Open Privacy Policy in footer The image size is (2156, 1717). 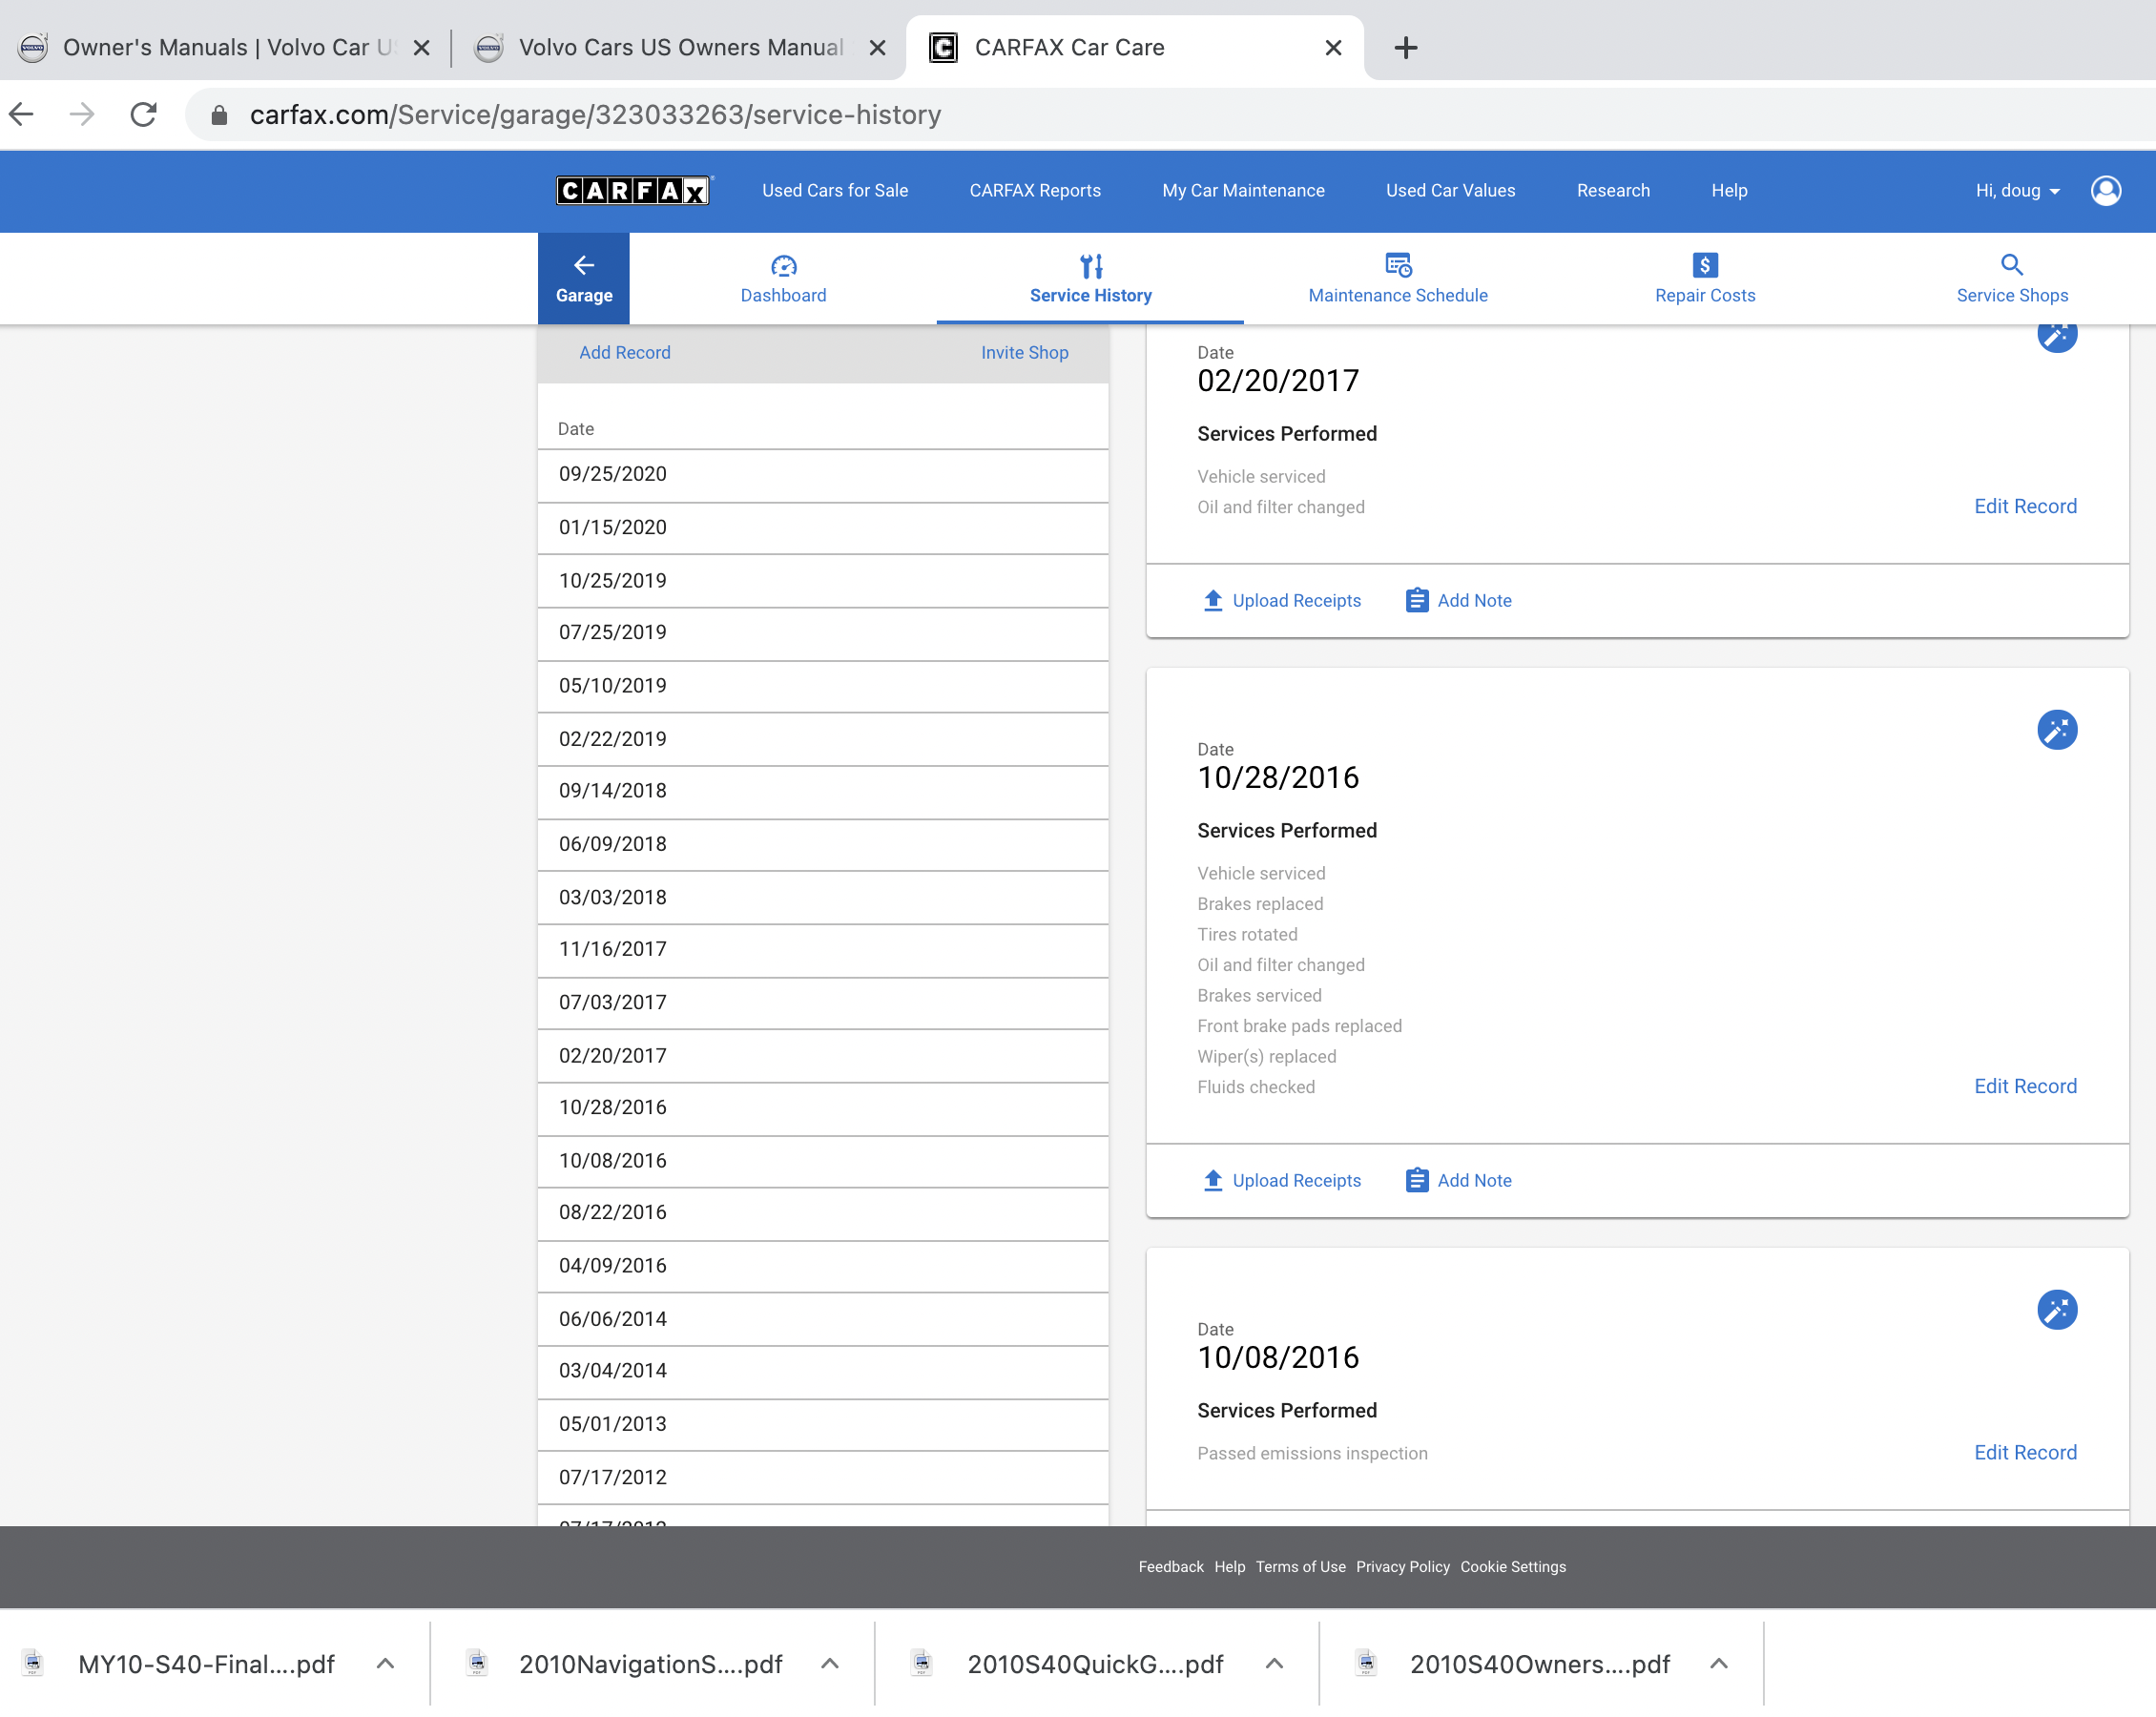pos(1402,1567)
